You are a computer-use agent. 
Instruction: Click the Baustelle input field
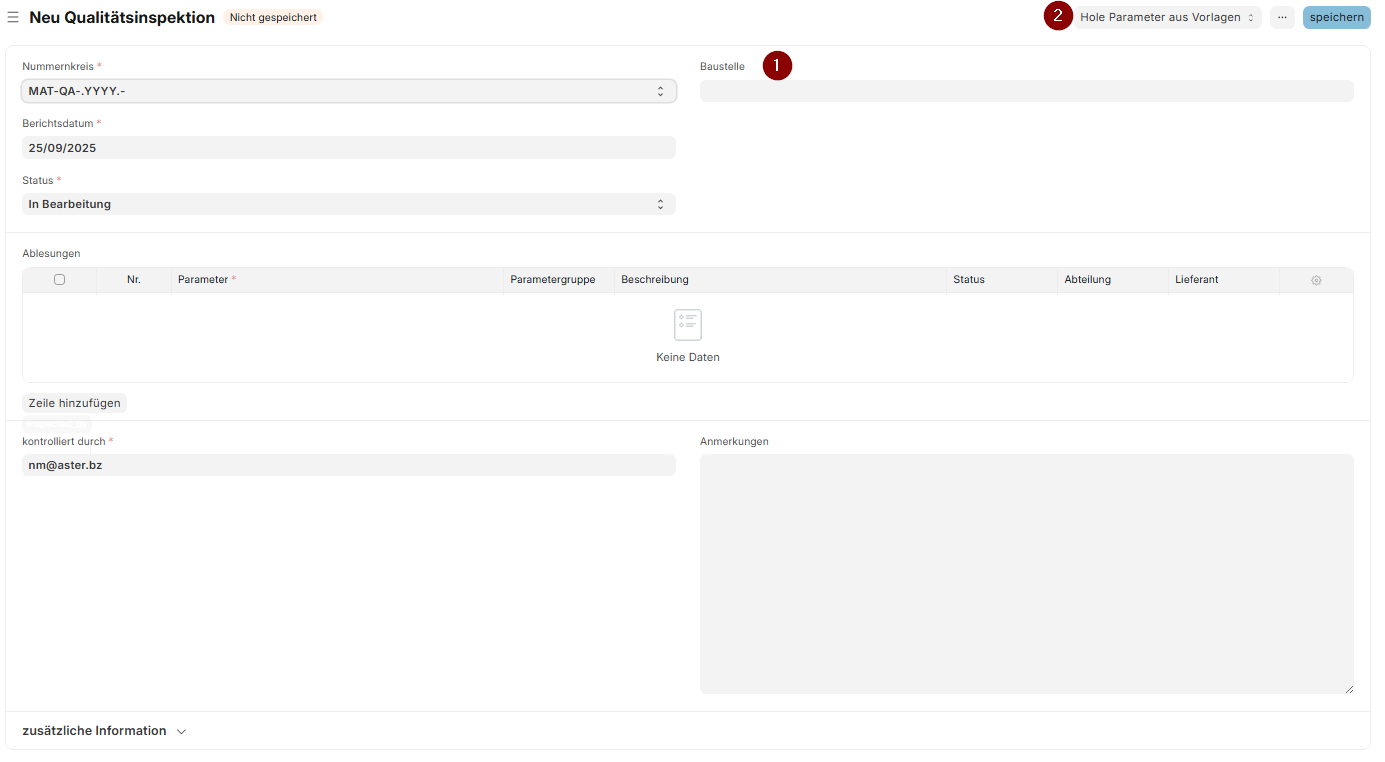1026,91
